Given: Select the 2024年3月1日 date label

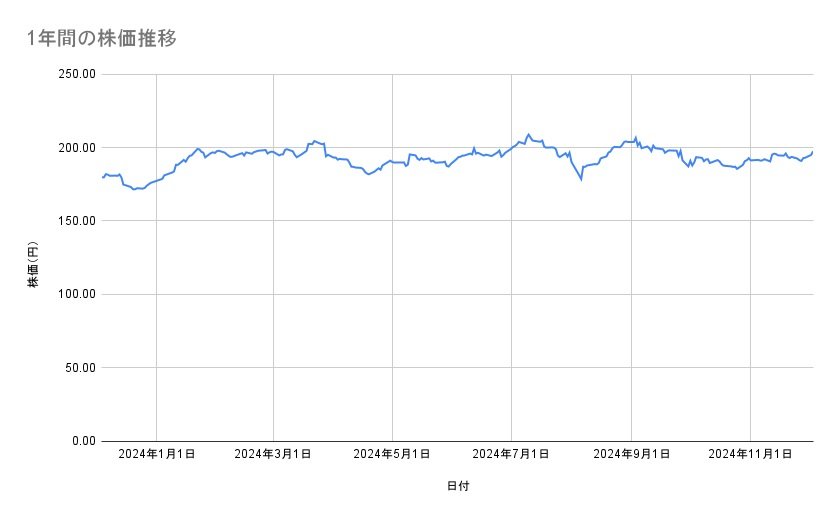Looking at the screenshot, I should [273, 455].
